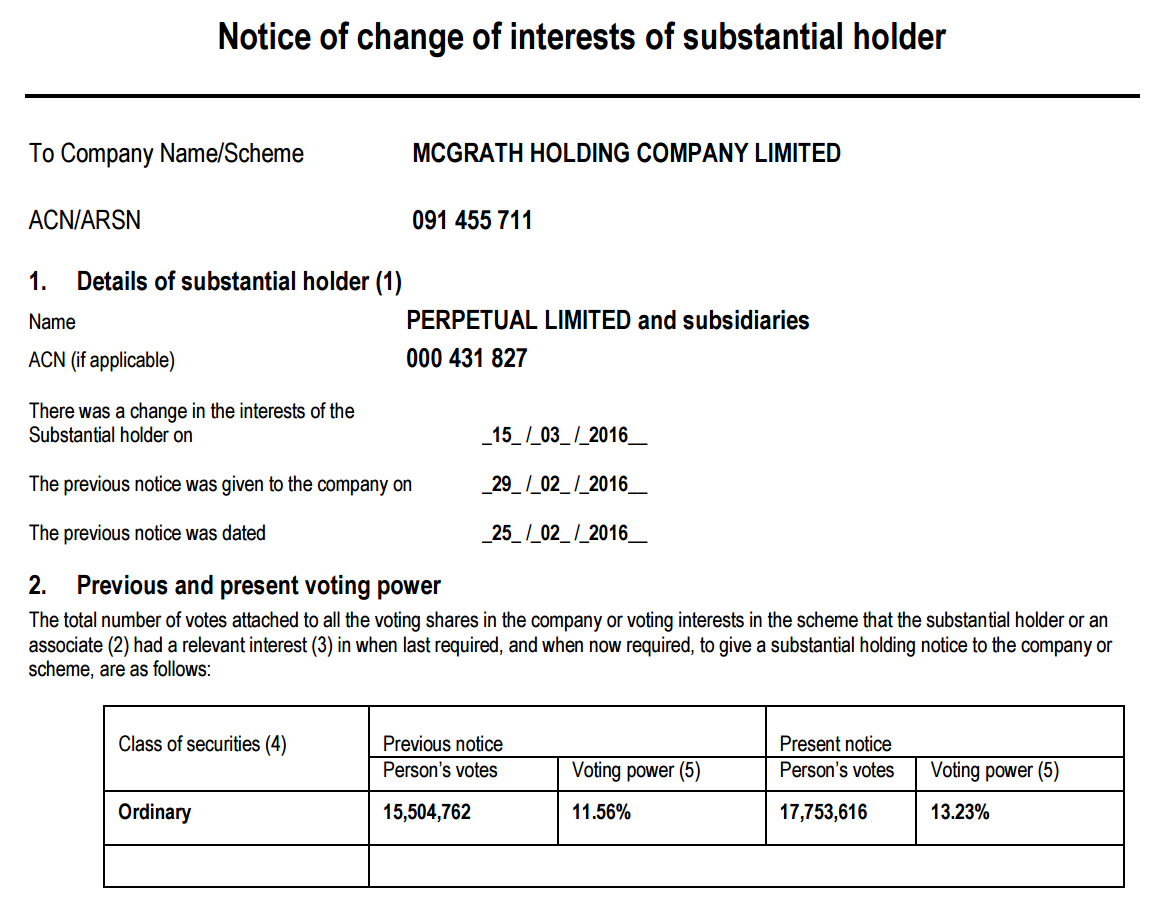Click the previous voting power 11.56%

601,812
